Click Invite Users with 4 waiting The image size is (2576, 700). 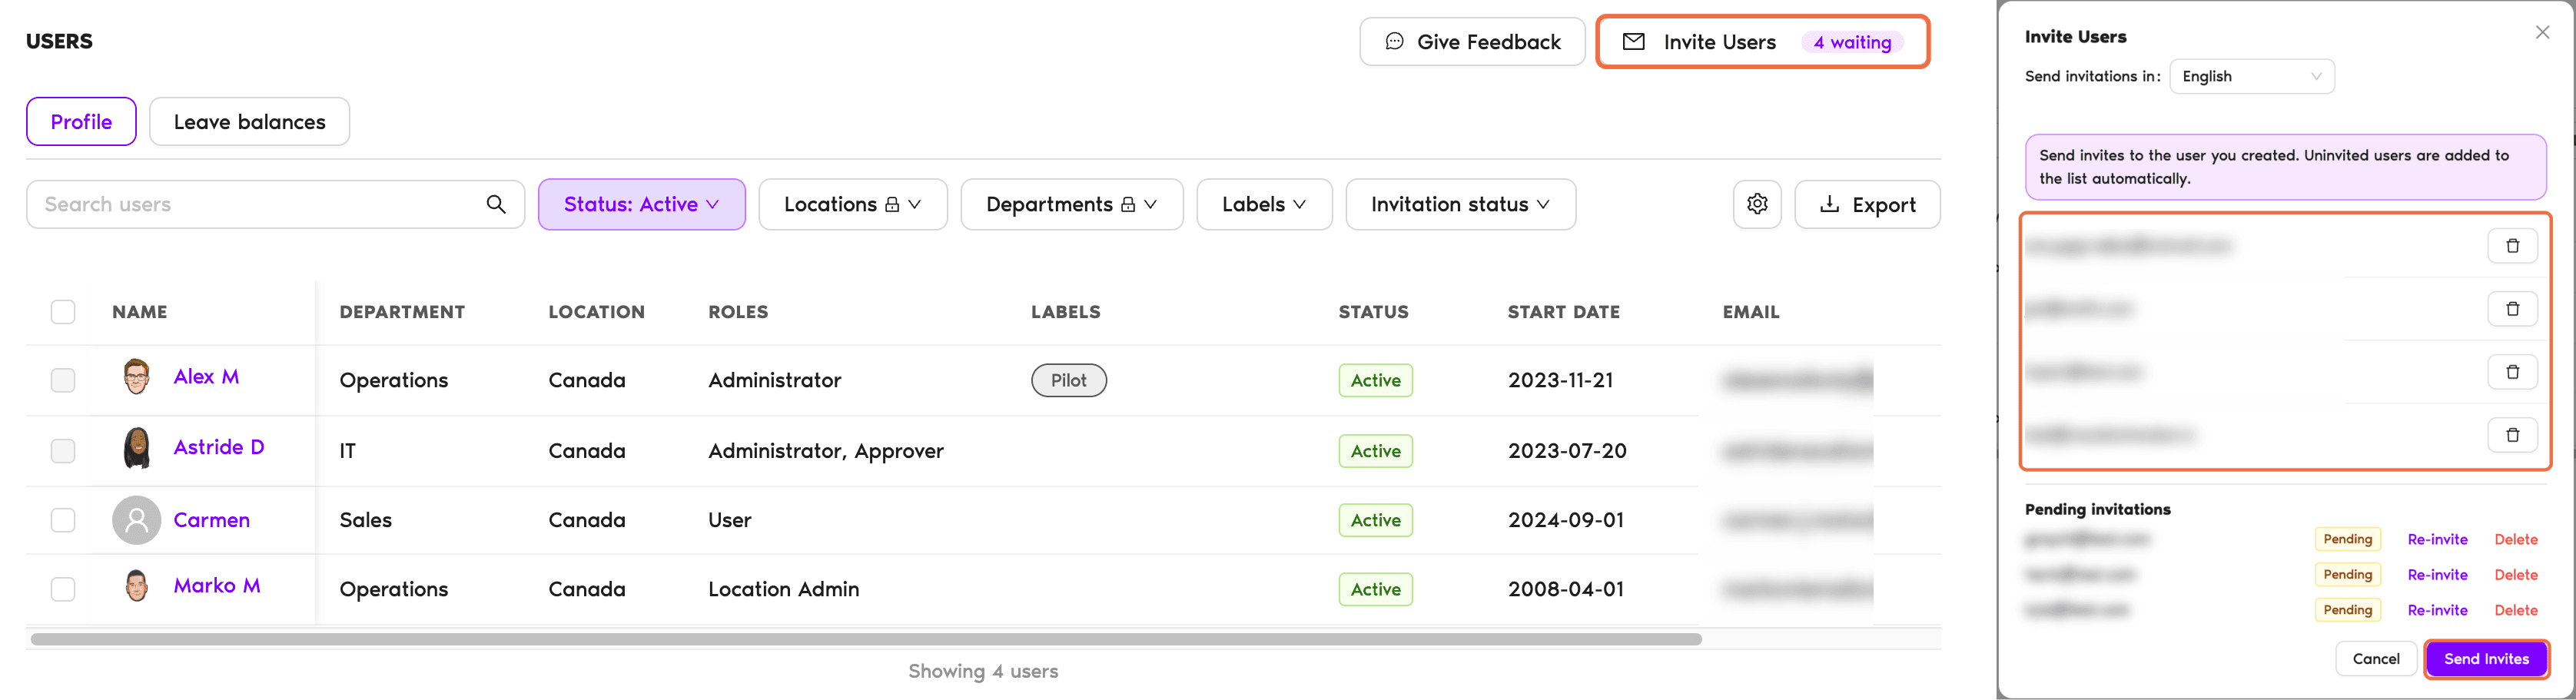click(x=1763, y=42)
